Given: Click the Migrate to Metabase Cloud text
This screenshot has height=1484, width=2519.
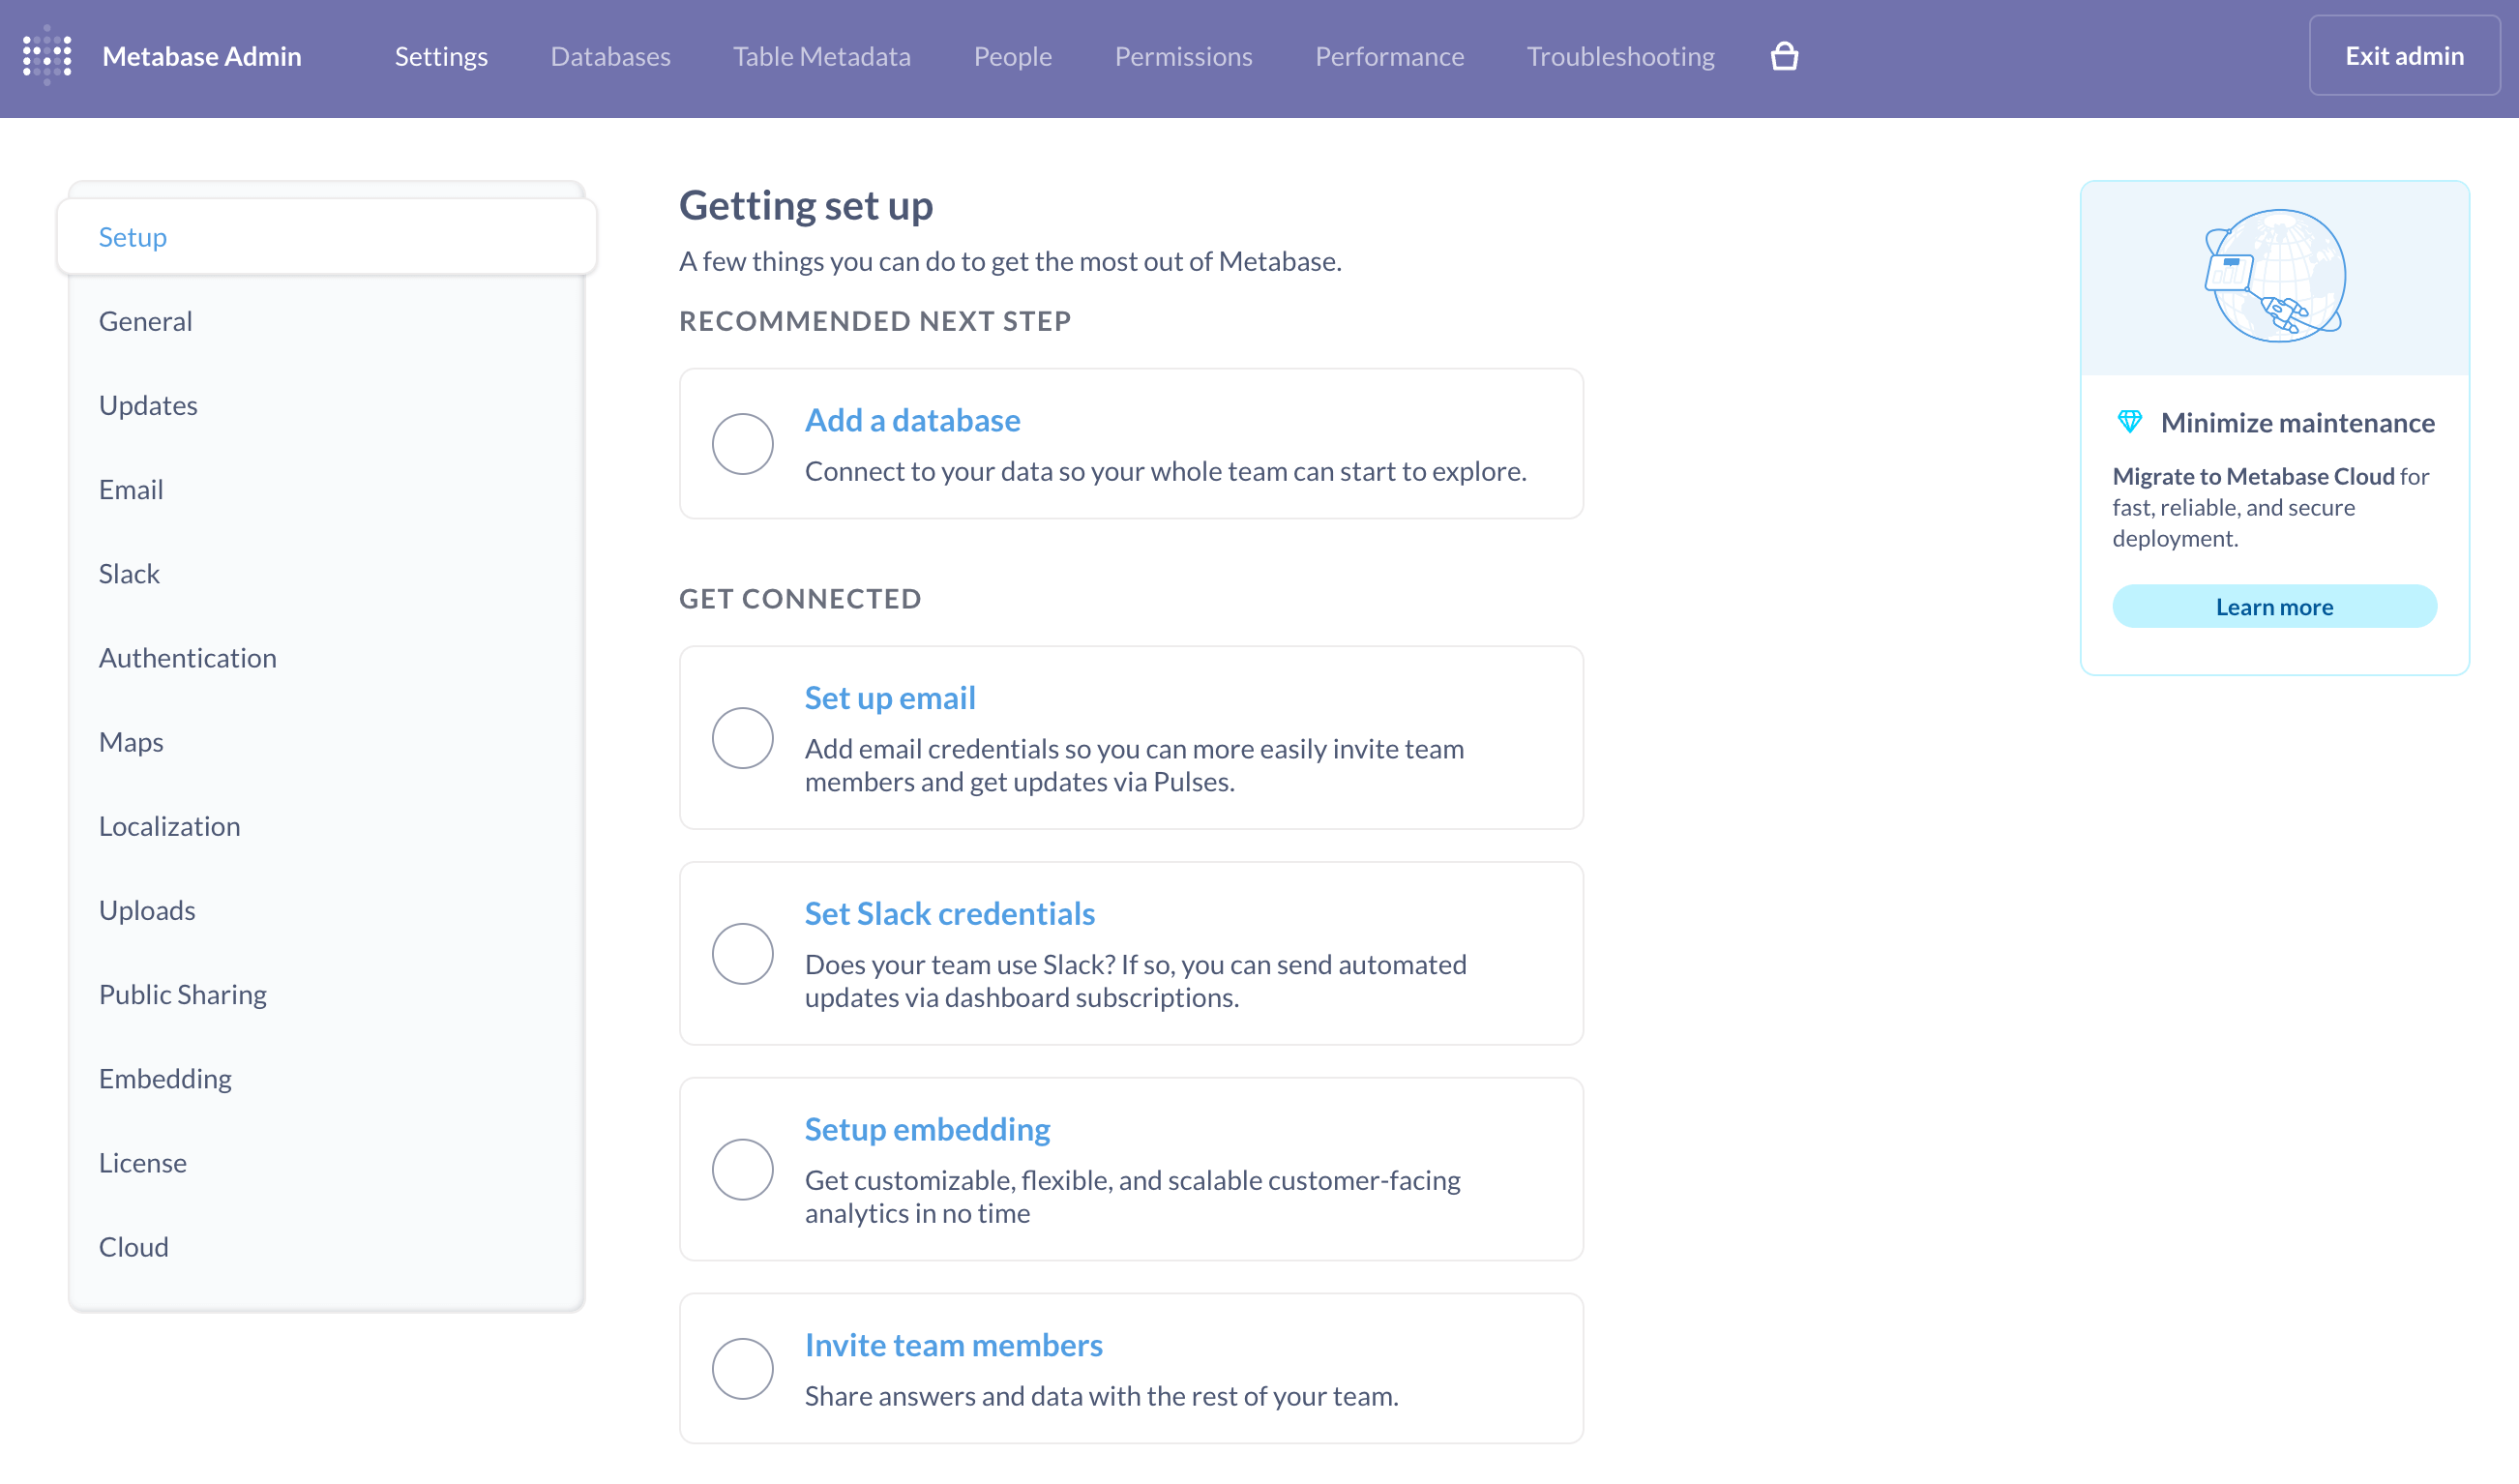Looking at the screenshot, I should pos(2253,476).
